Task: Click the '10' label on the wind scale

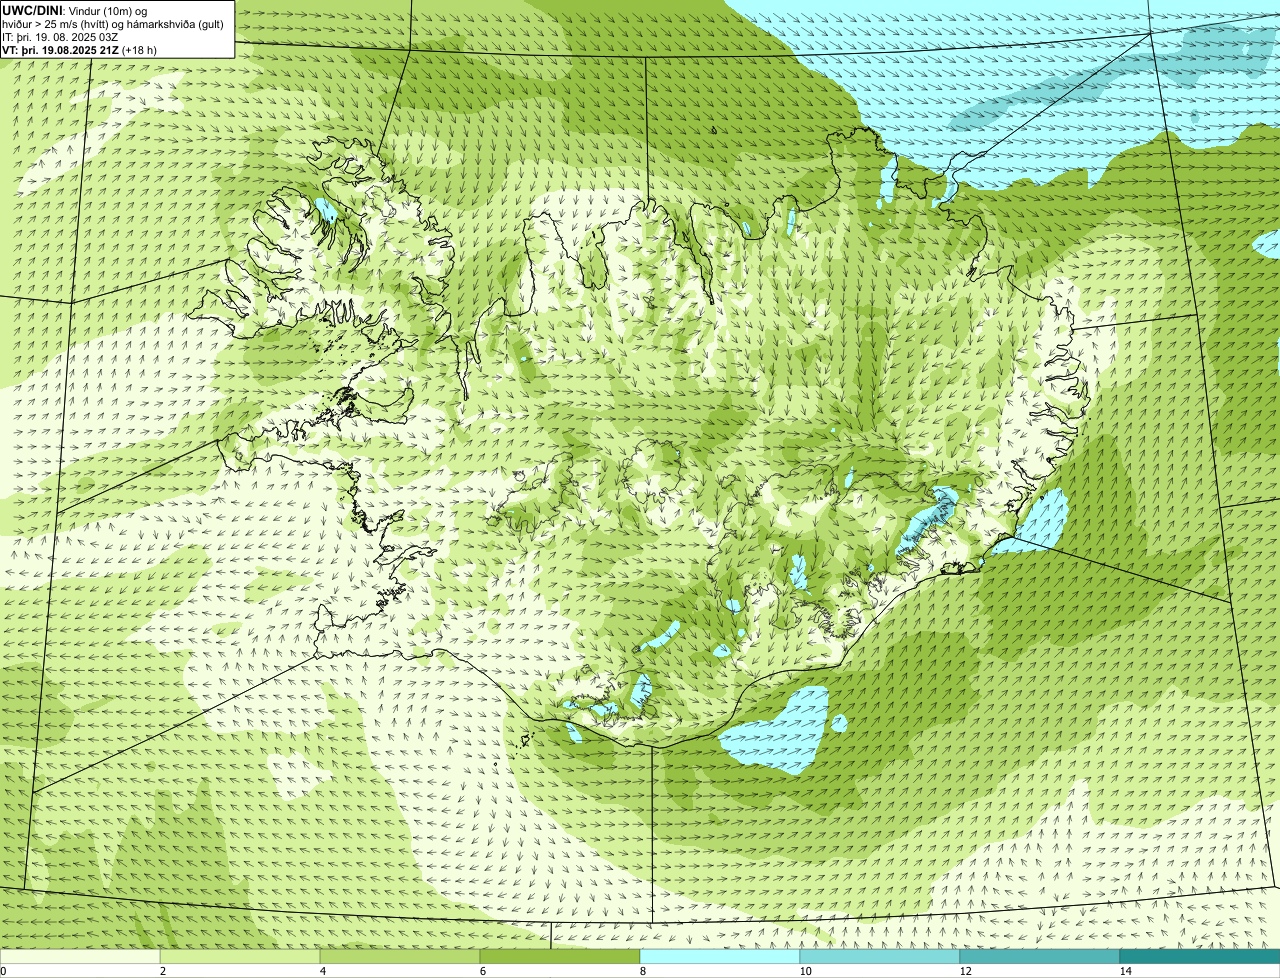Action: coord(805,971)
